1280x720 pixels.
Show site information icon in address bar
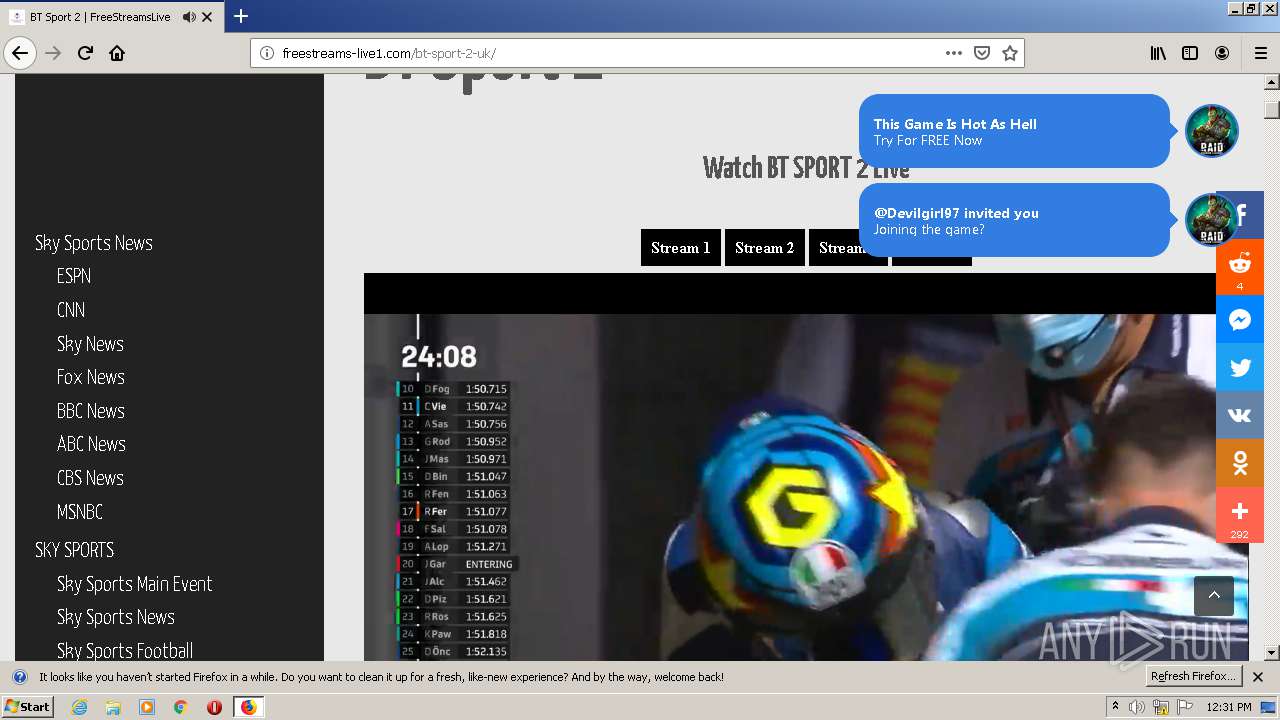pyautogui.click(x=267, y=53)
